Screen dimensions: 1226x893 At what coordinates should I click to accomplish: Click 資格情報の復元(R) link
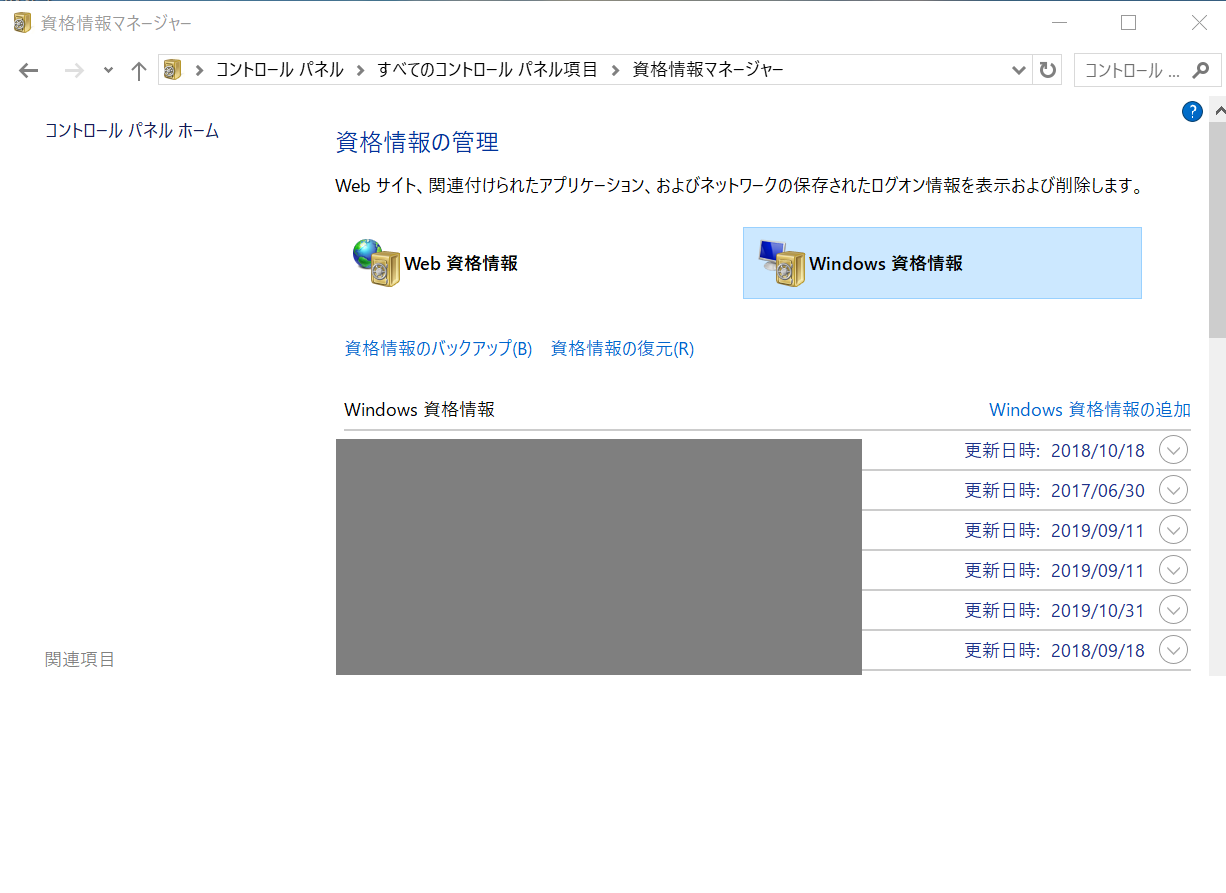coord(622,348)
